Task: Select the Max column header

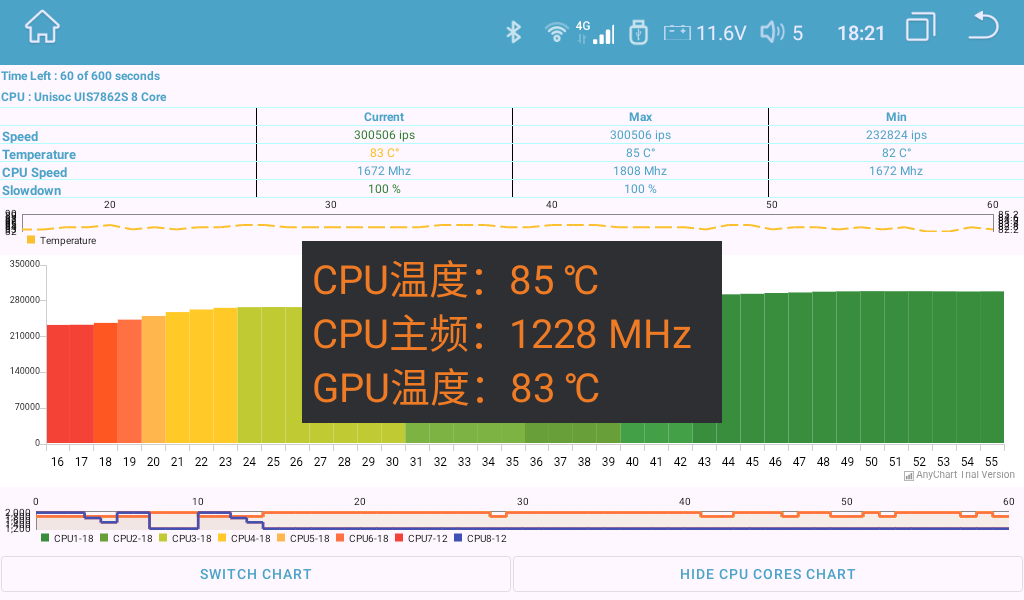Action: [640, 116]
